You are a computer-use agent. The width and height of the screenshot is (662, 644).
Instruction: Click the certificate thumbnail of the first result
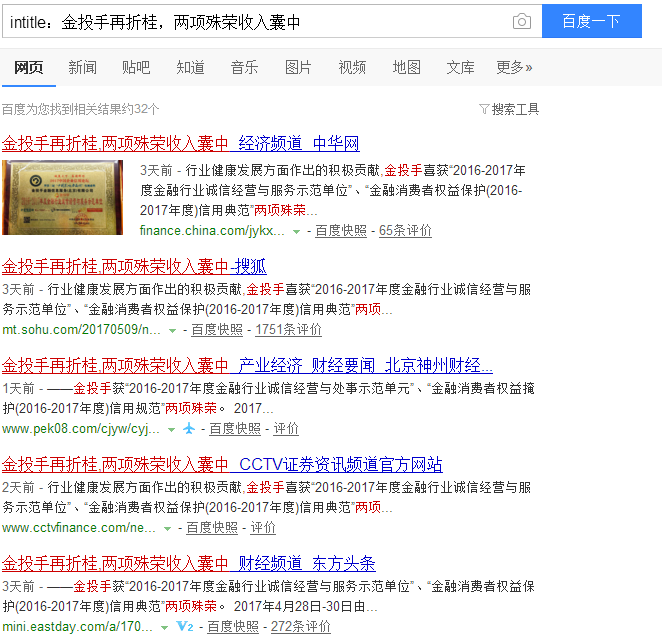(62, 197)
